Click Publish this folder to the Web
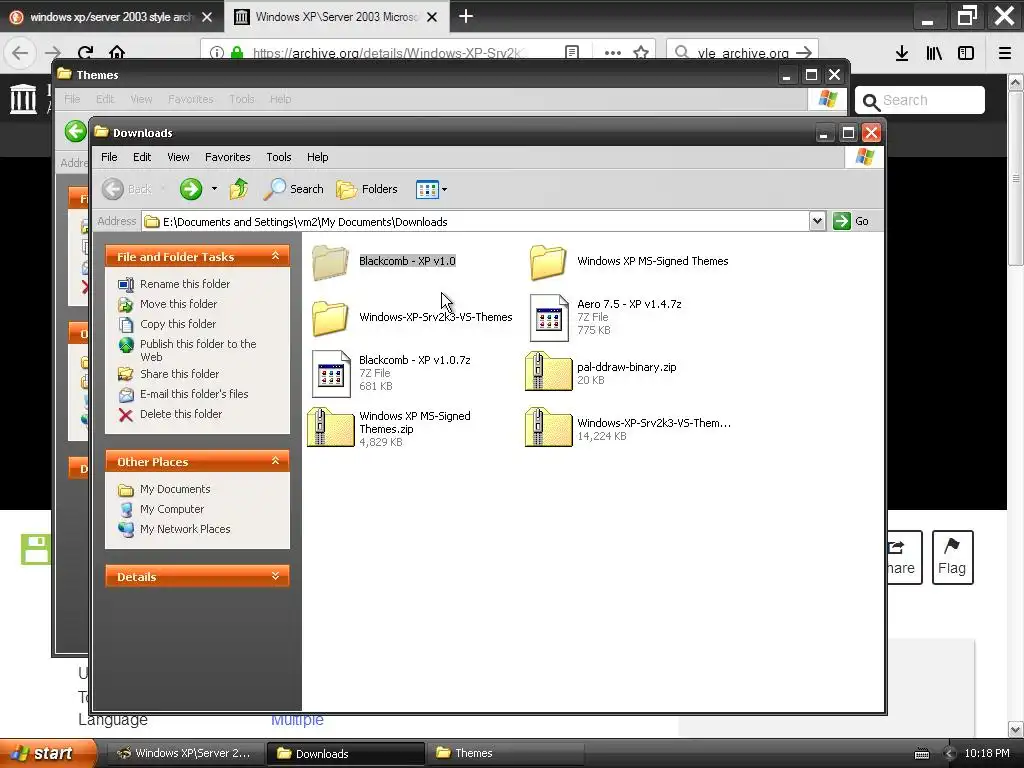The height and width of the screenshot is (768, 1024). [198, 350]
